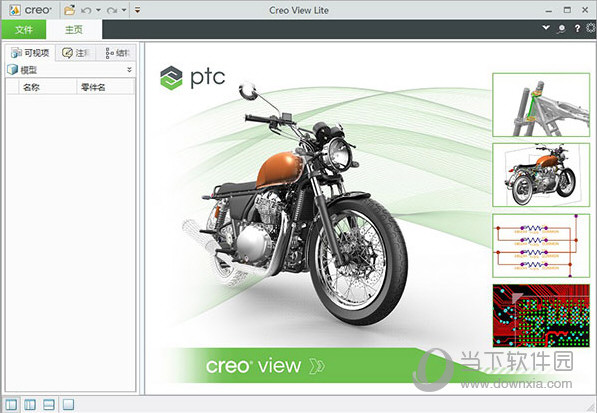Image resolution: width=597 pixels, height=413 pixels.
Task: Click the 零件名 column header
Action: (105, 87)
